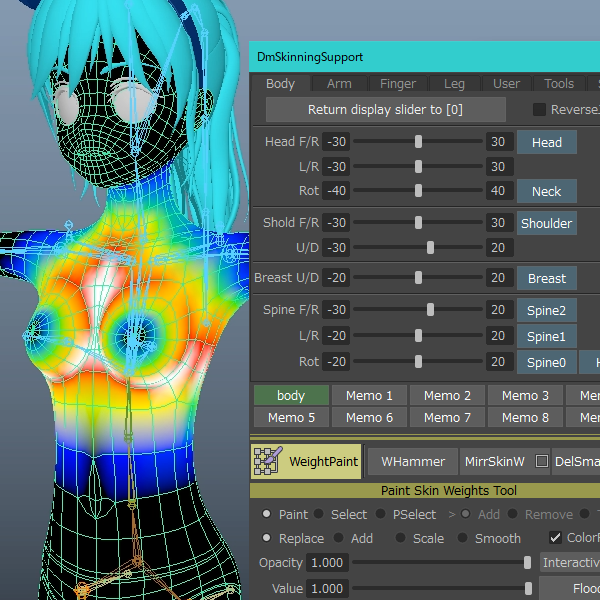Click the Neck joint button
600x600 pixels.
547,191
